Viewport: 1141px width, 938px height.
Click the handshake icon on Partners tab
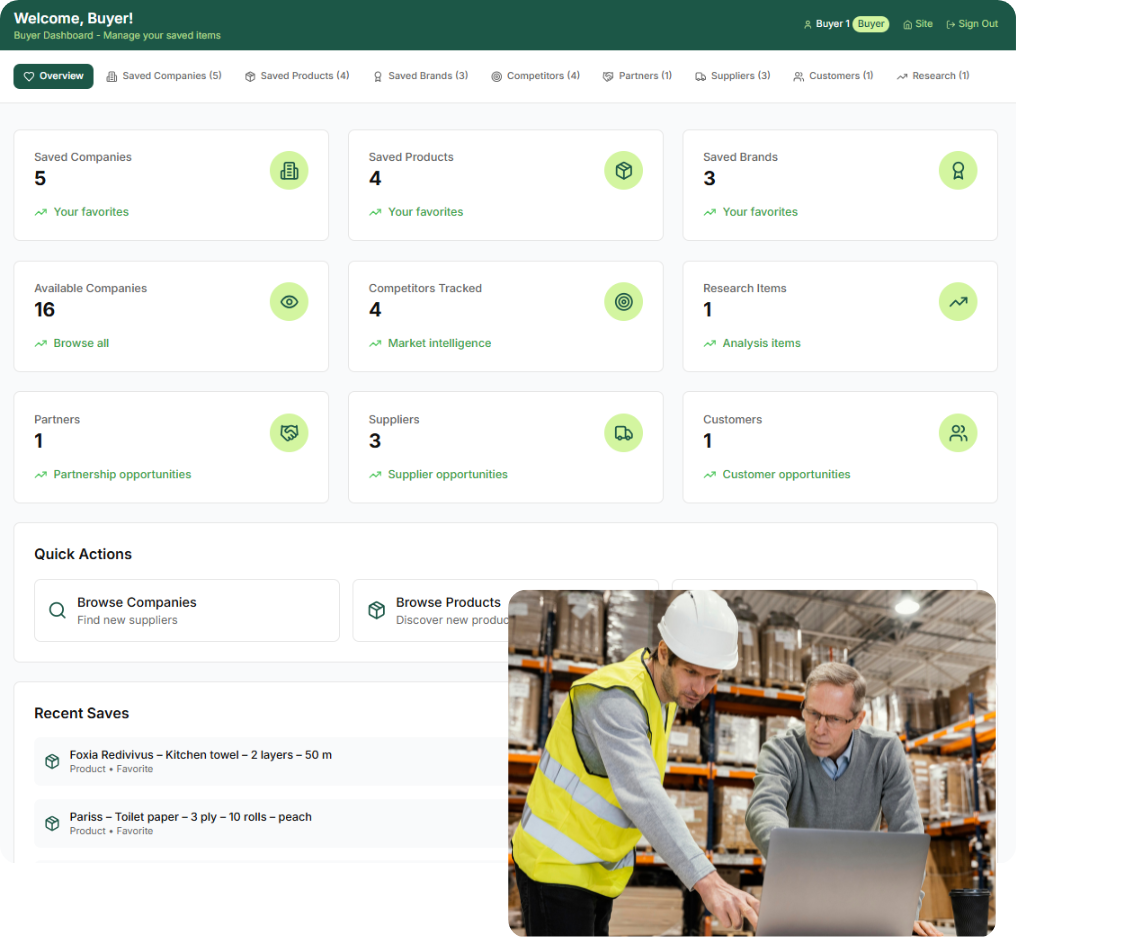608,76
